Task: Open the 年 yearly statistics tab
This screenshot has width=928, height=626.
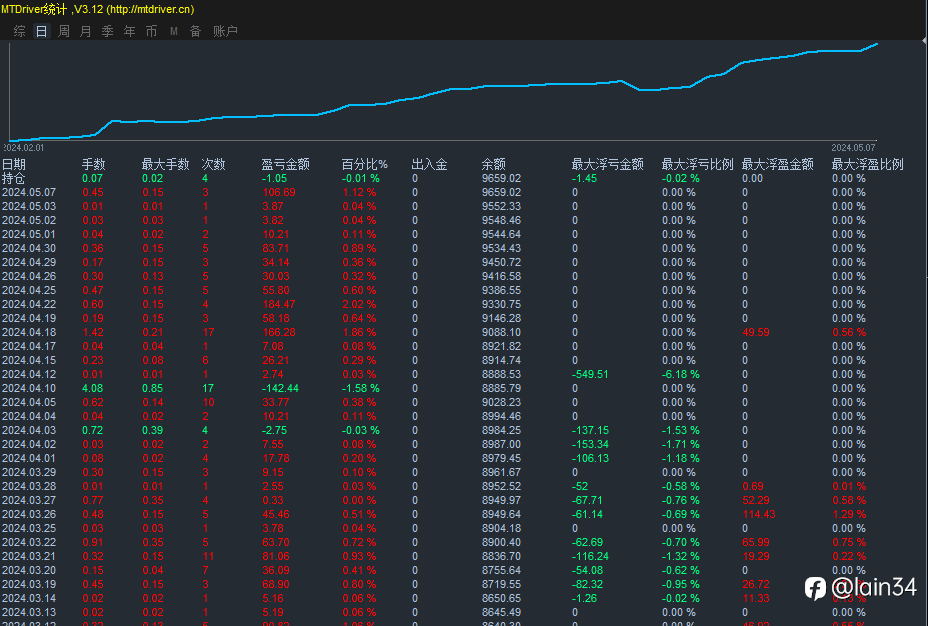Action: [x=129, y=31]
